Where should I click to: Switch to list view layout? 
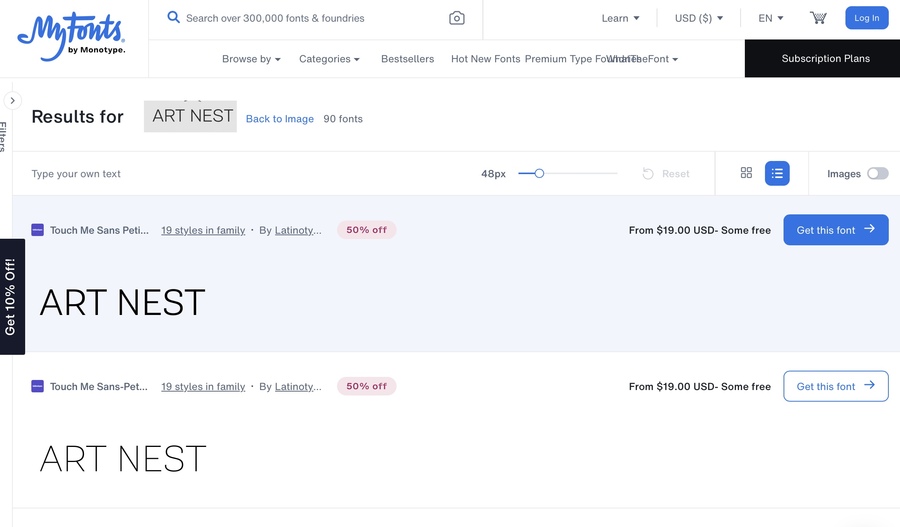tap(777, 173)
